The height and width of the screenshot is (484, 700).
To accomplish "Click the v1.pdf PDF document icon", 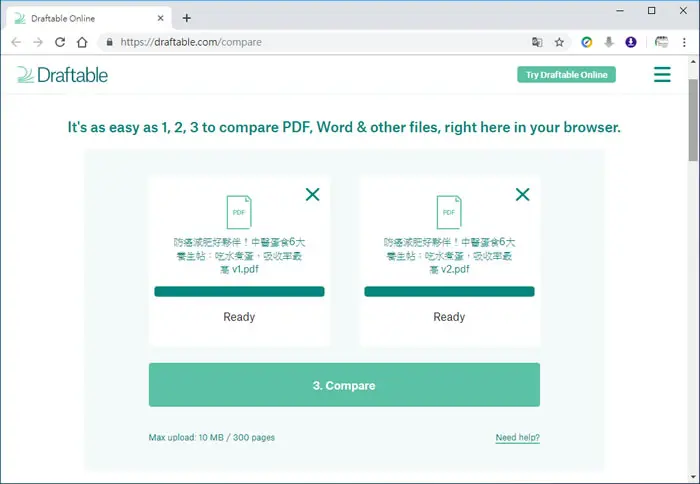I will [239, 212].
